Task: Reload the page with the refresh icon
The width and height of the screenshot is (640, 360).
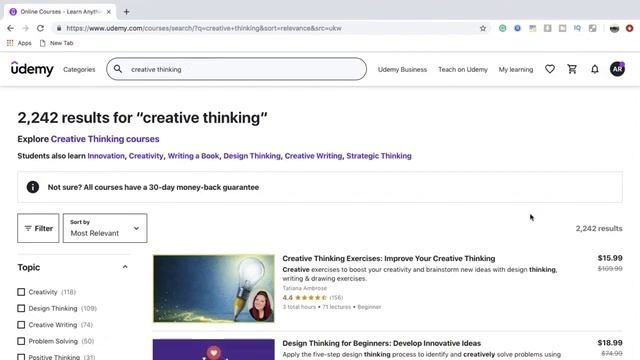Action: [x=40, y=28]
